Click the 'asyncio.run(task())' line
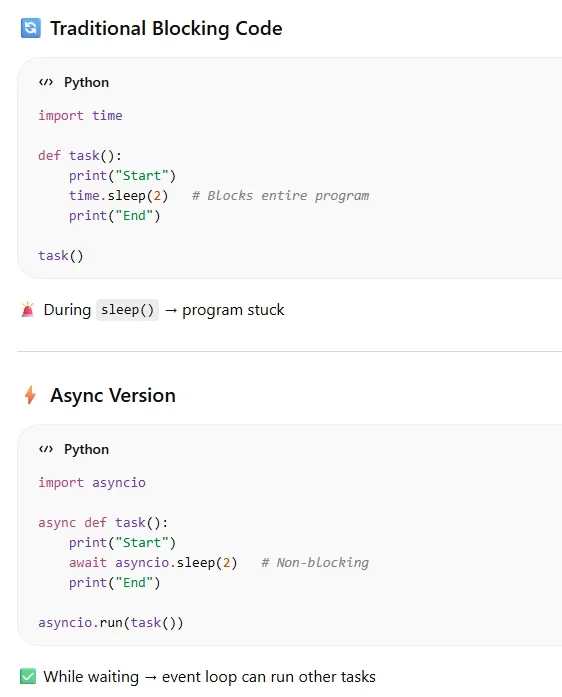Viewport: 562px width, 697px height. tap(110, 623)
